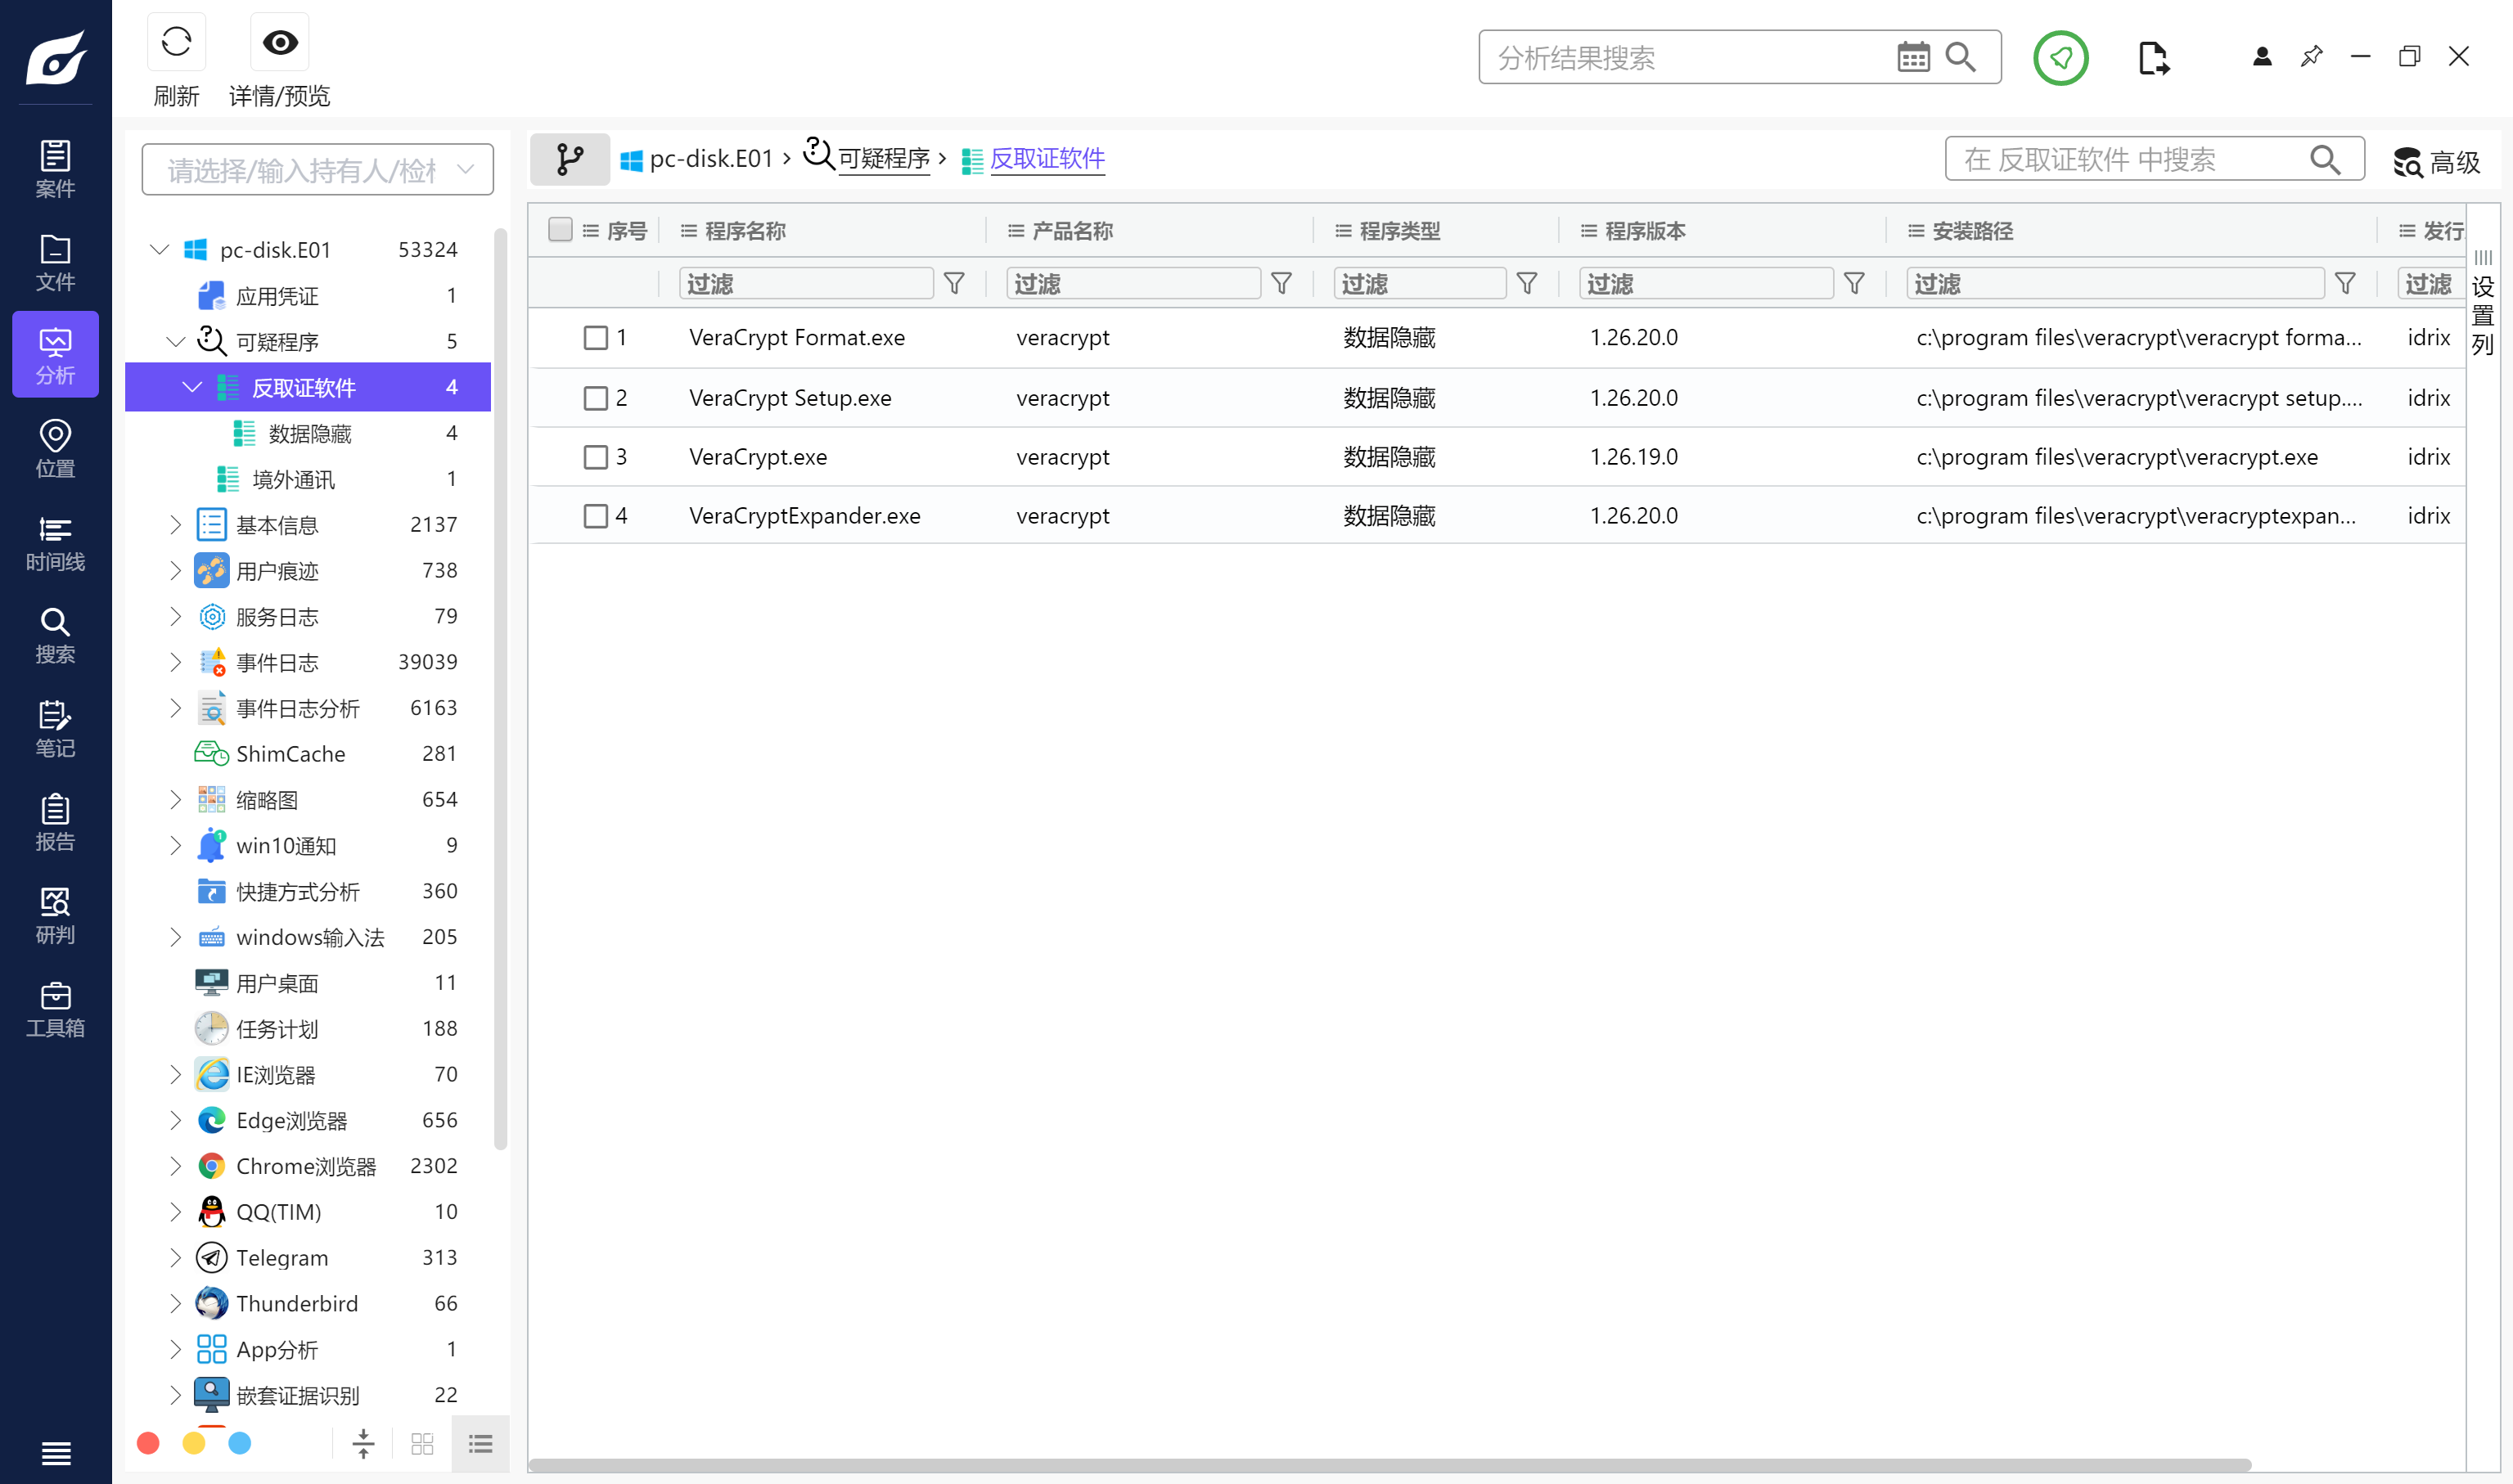Expand the 用户痕迹 tree node
Viewport: 2513px width, 1484px height.
(x=176, y=571)
